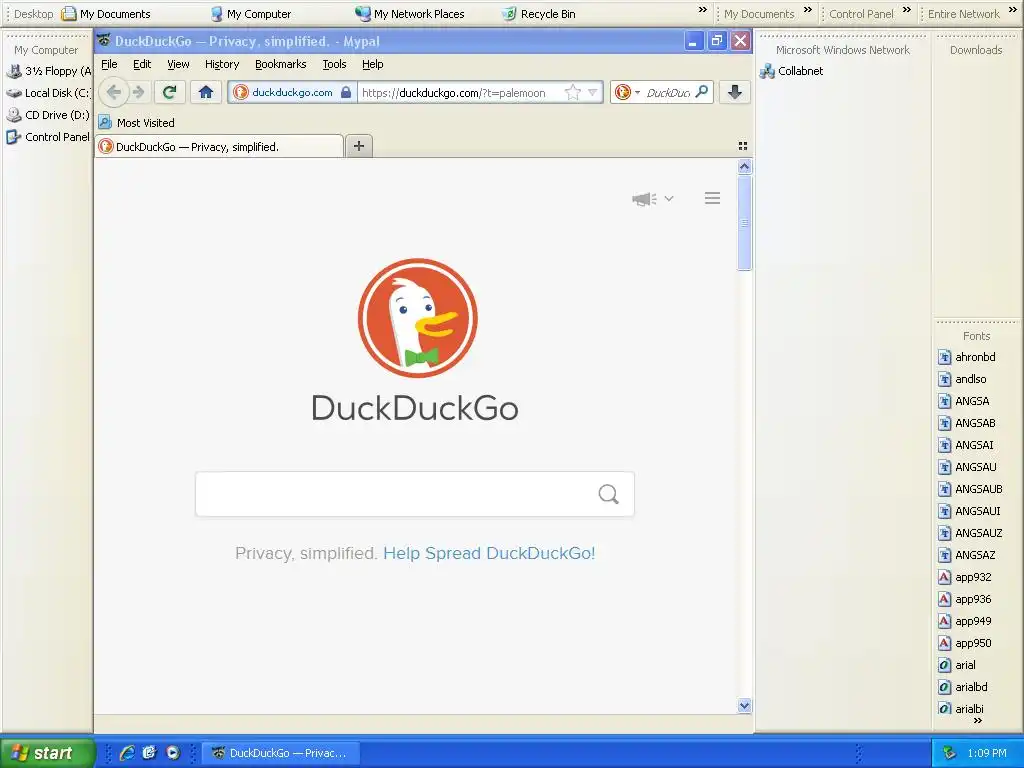Launch the media player Quick Launch icon
1024x768 pixels.
[172, 753]
